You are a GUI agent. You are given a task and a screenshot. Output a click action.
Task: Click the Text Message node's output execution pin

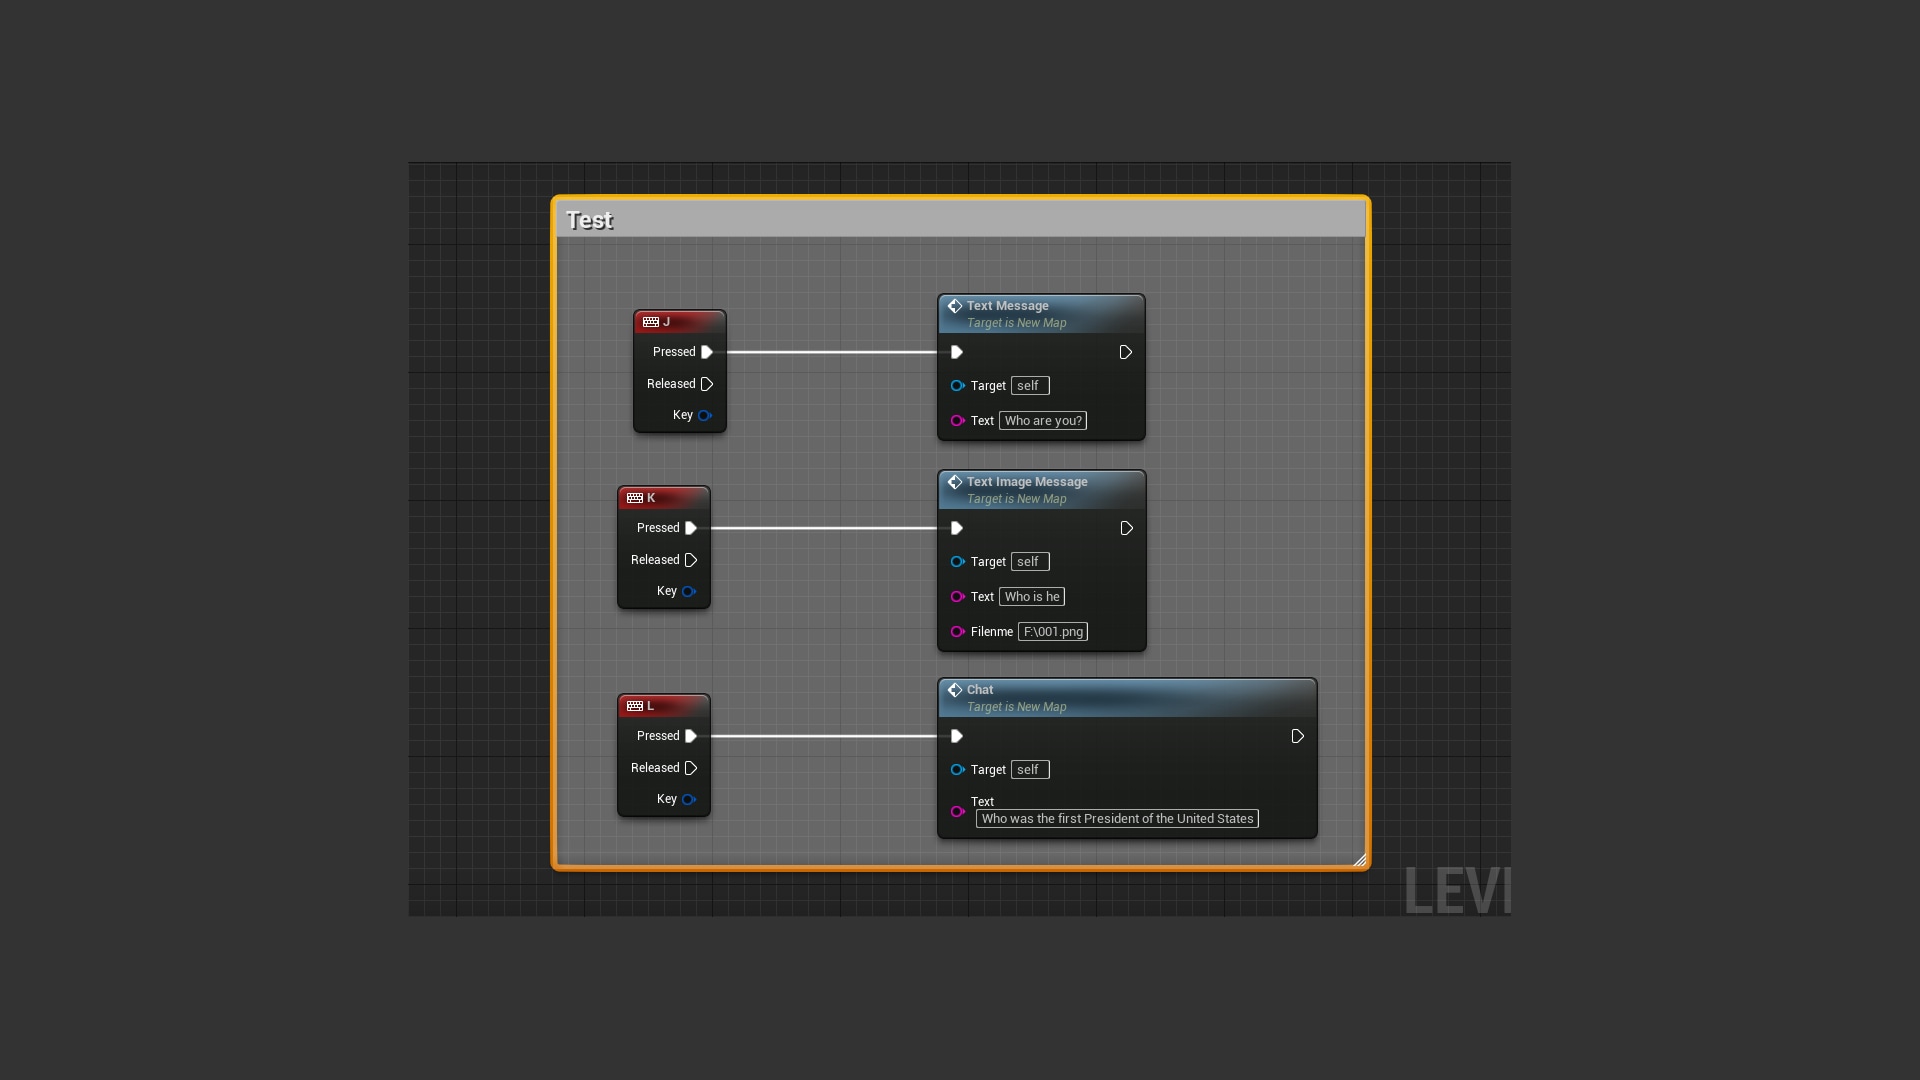[1125, 352]
